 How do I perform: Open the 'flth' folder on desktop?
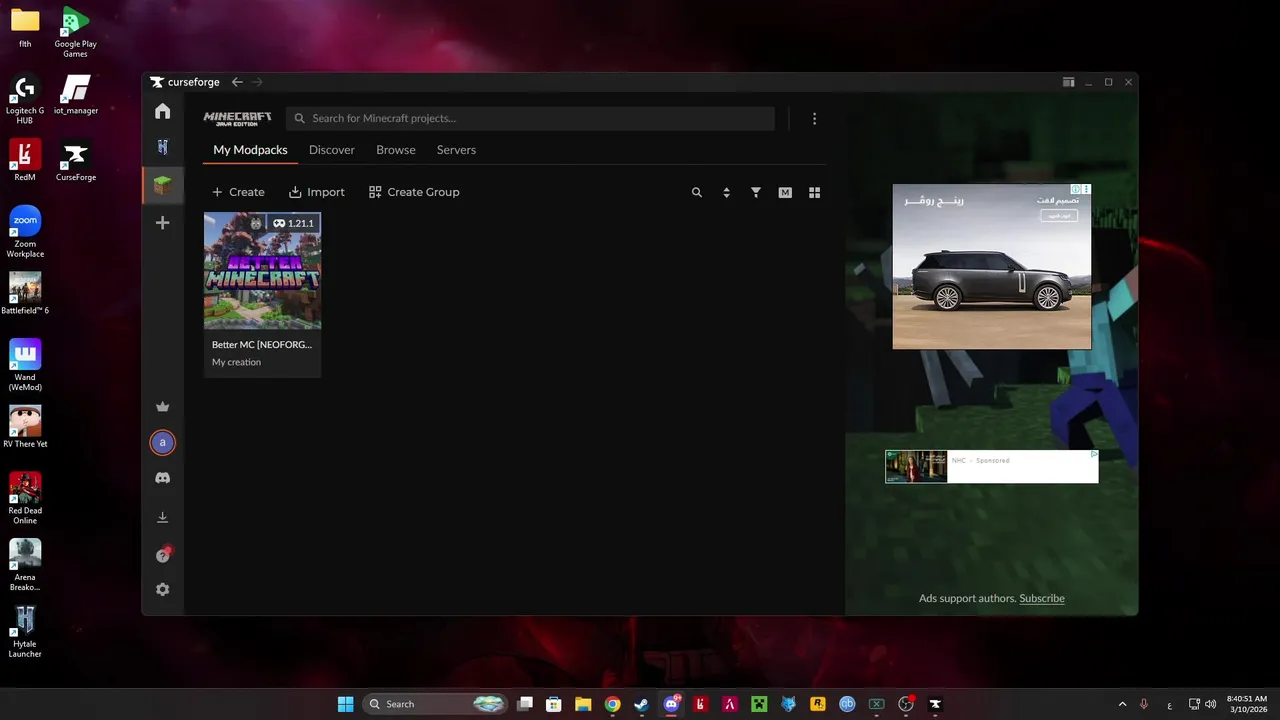tap(25, 27)
